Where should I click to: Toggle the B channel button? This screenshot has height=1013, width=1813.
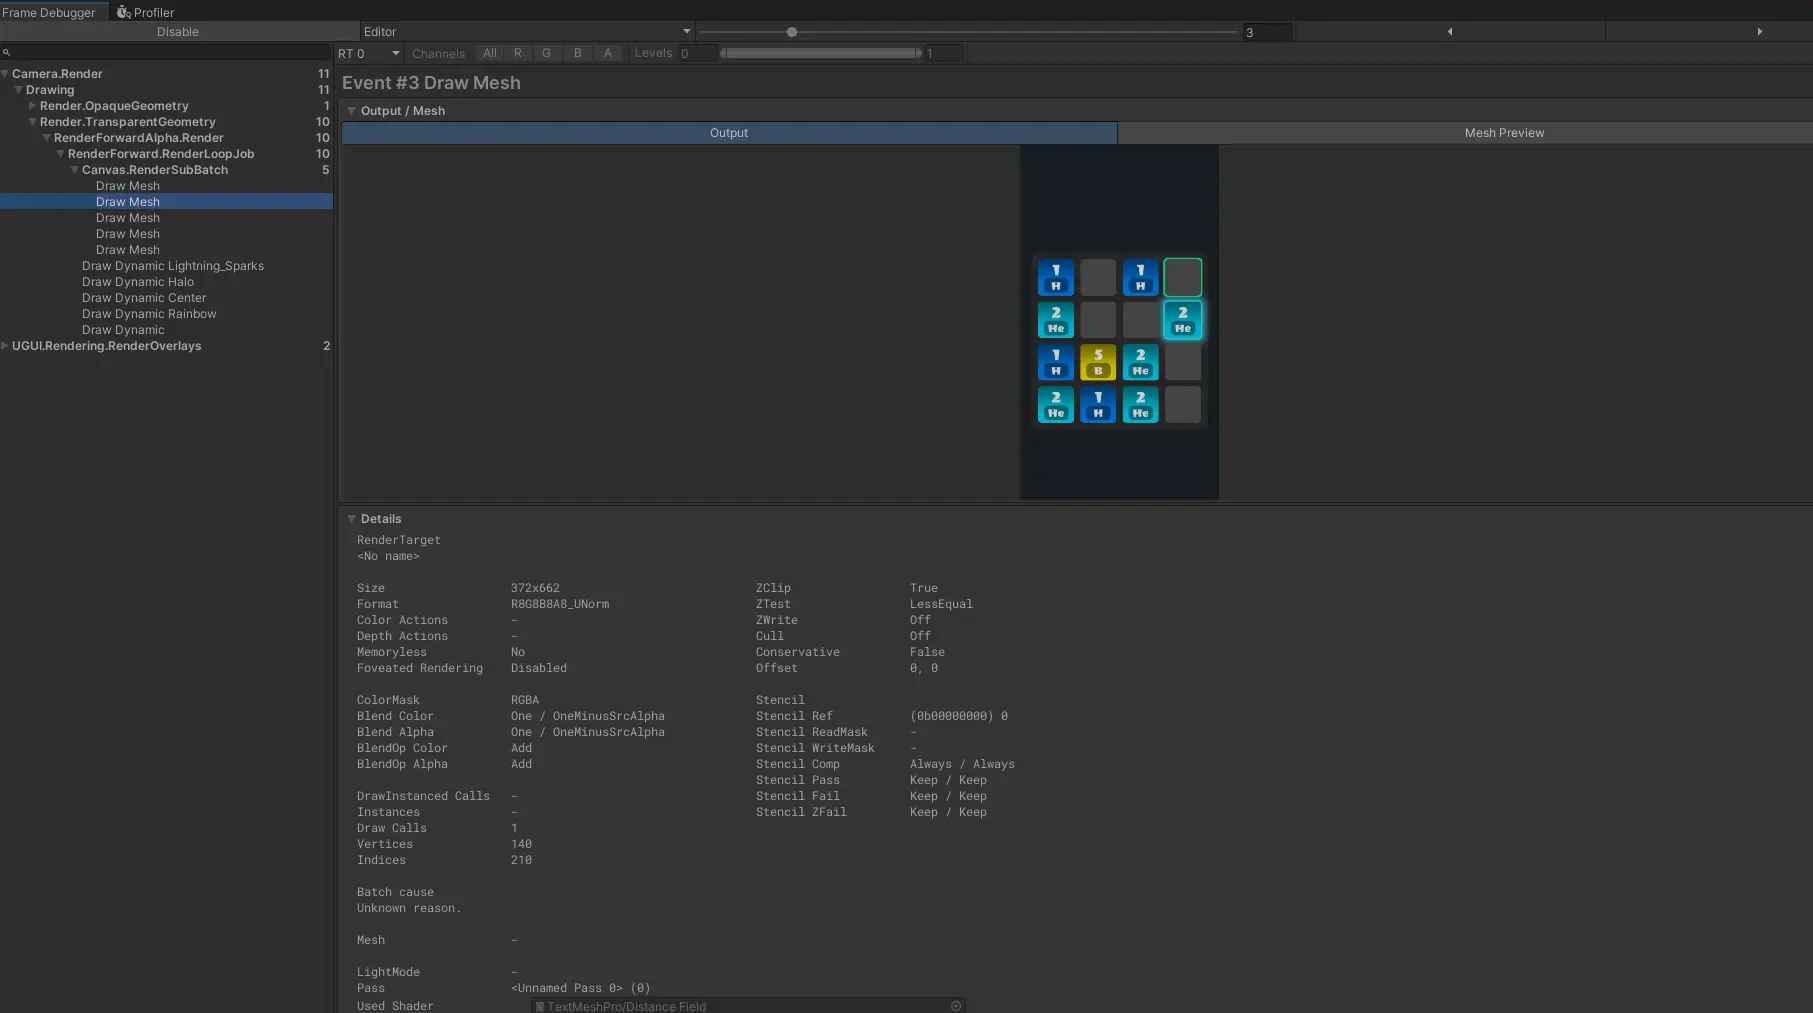577,53
